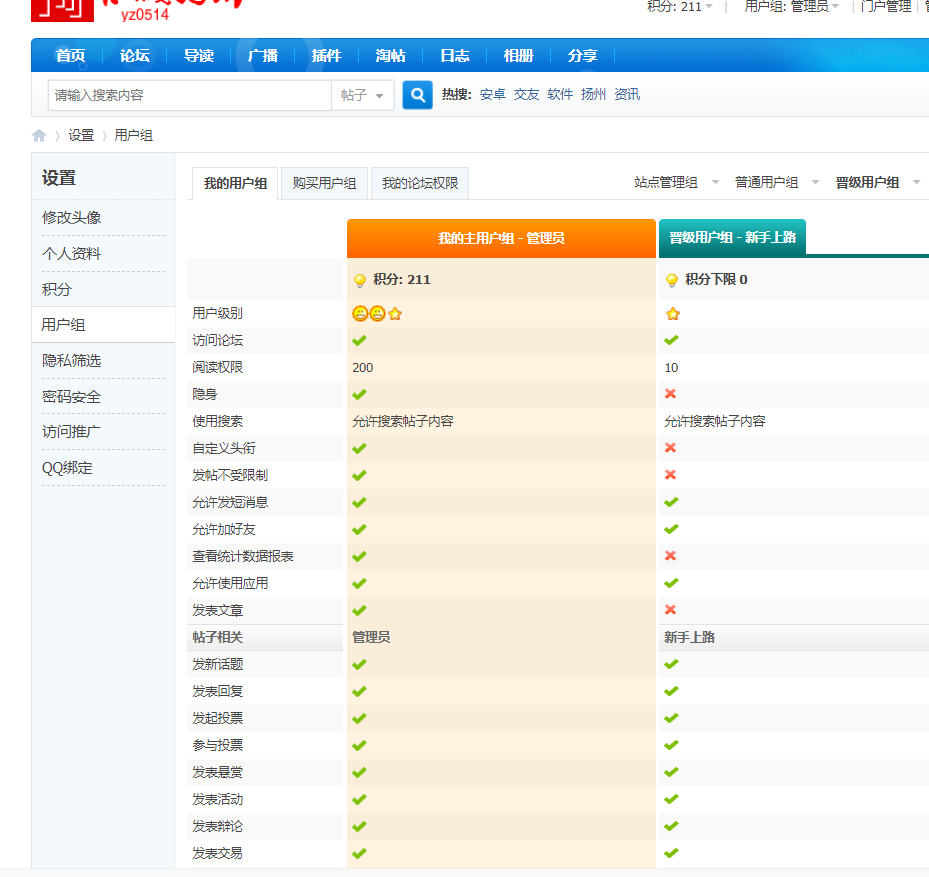The image size is (929, 877).
Task: Click 用户组 in the breadcrumb
Action: tap(134, 136)
